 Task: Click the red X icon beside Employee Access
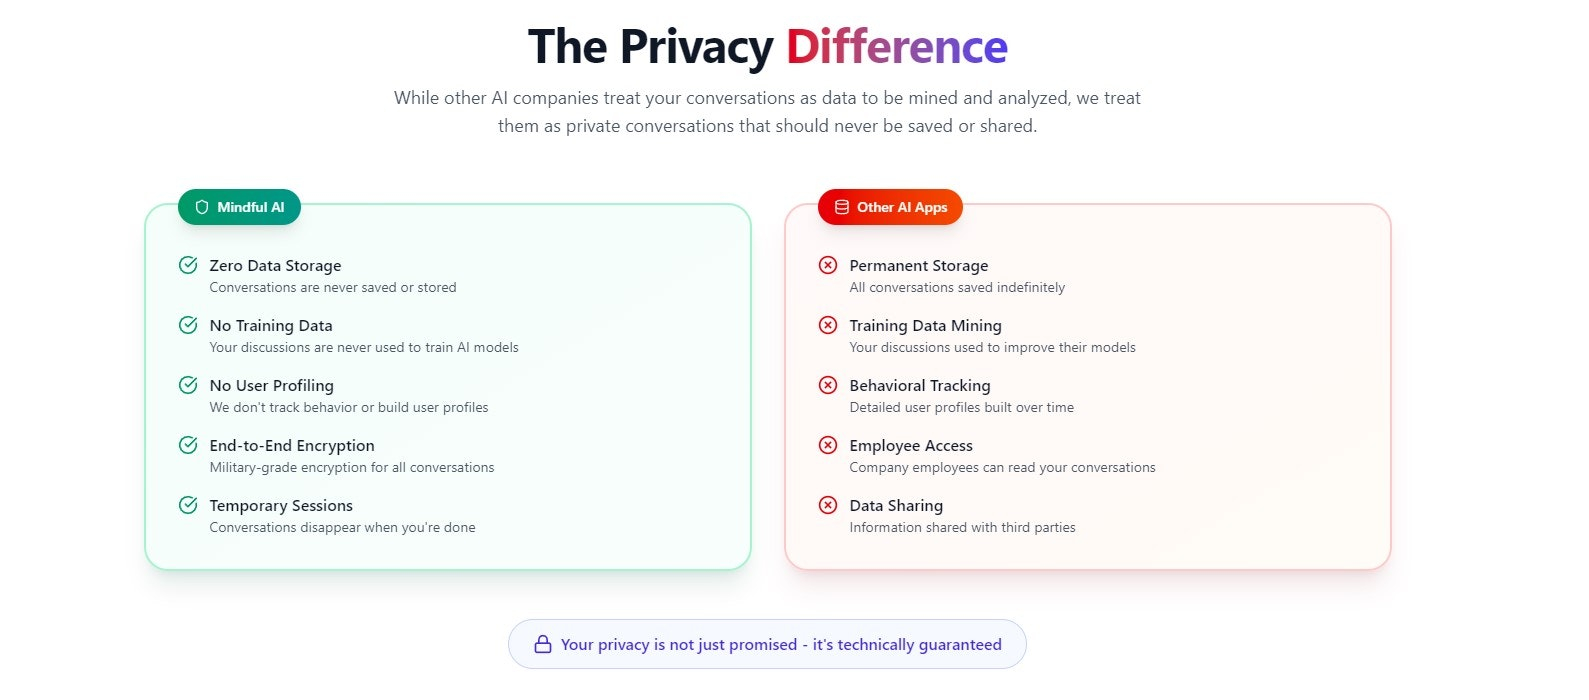pyautogui.click(x=828, y=445)
